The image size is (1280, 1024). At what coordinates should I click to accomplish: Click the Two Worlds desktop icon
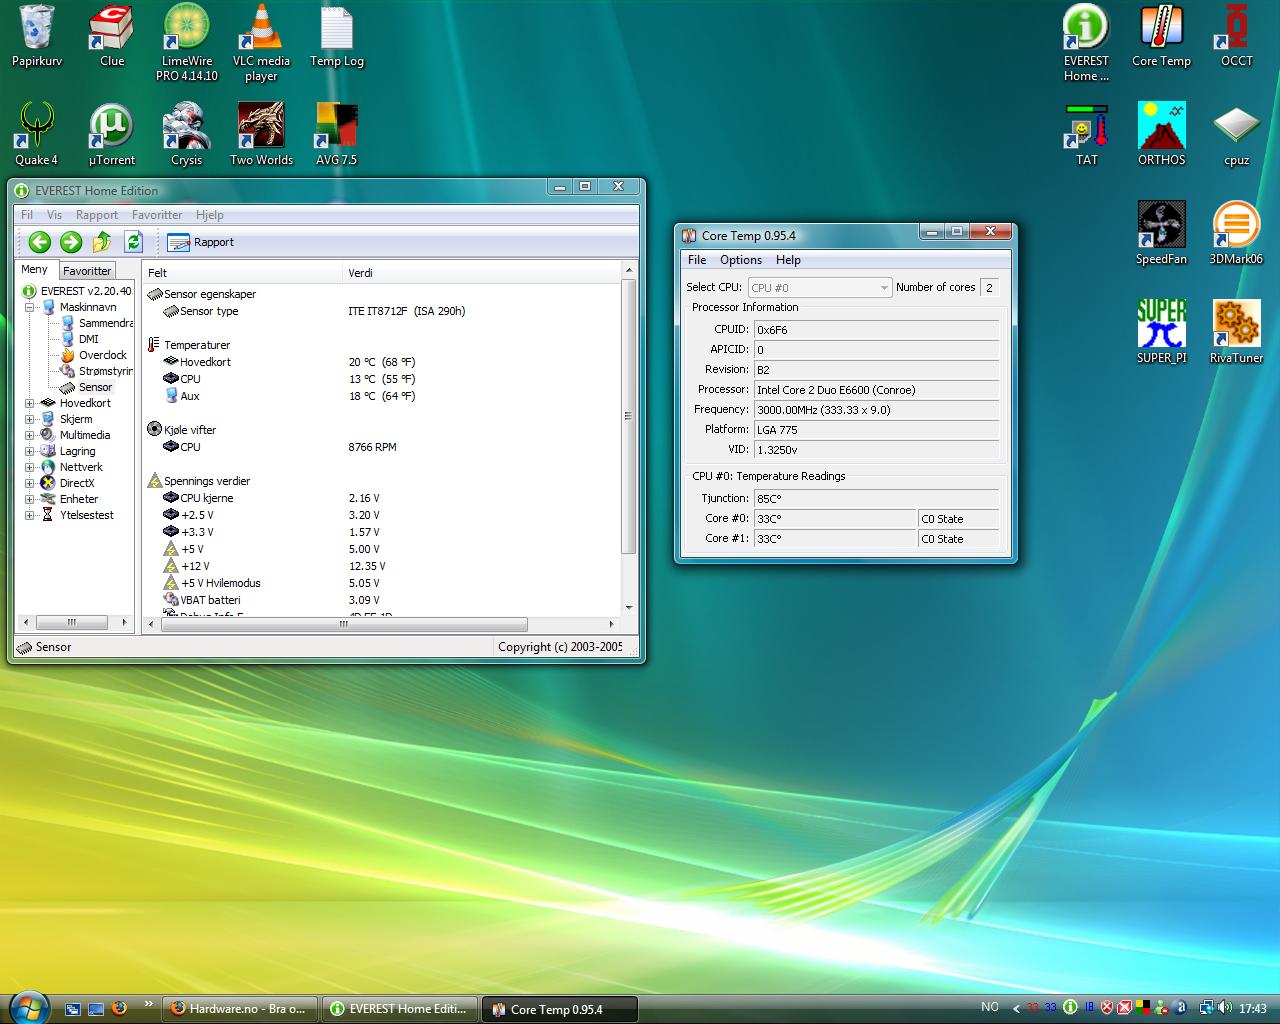pos(261,134)
